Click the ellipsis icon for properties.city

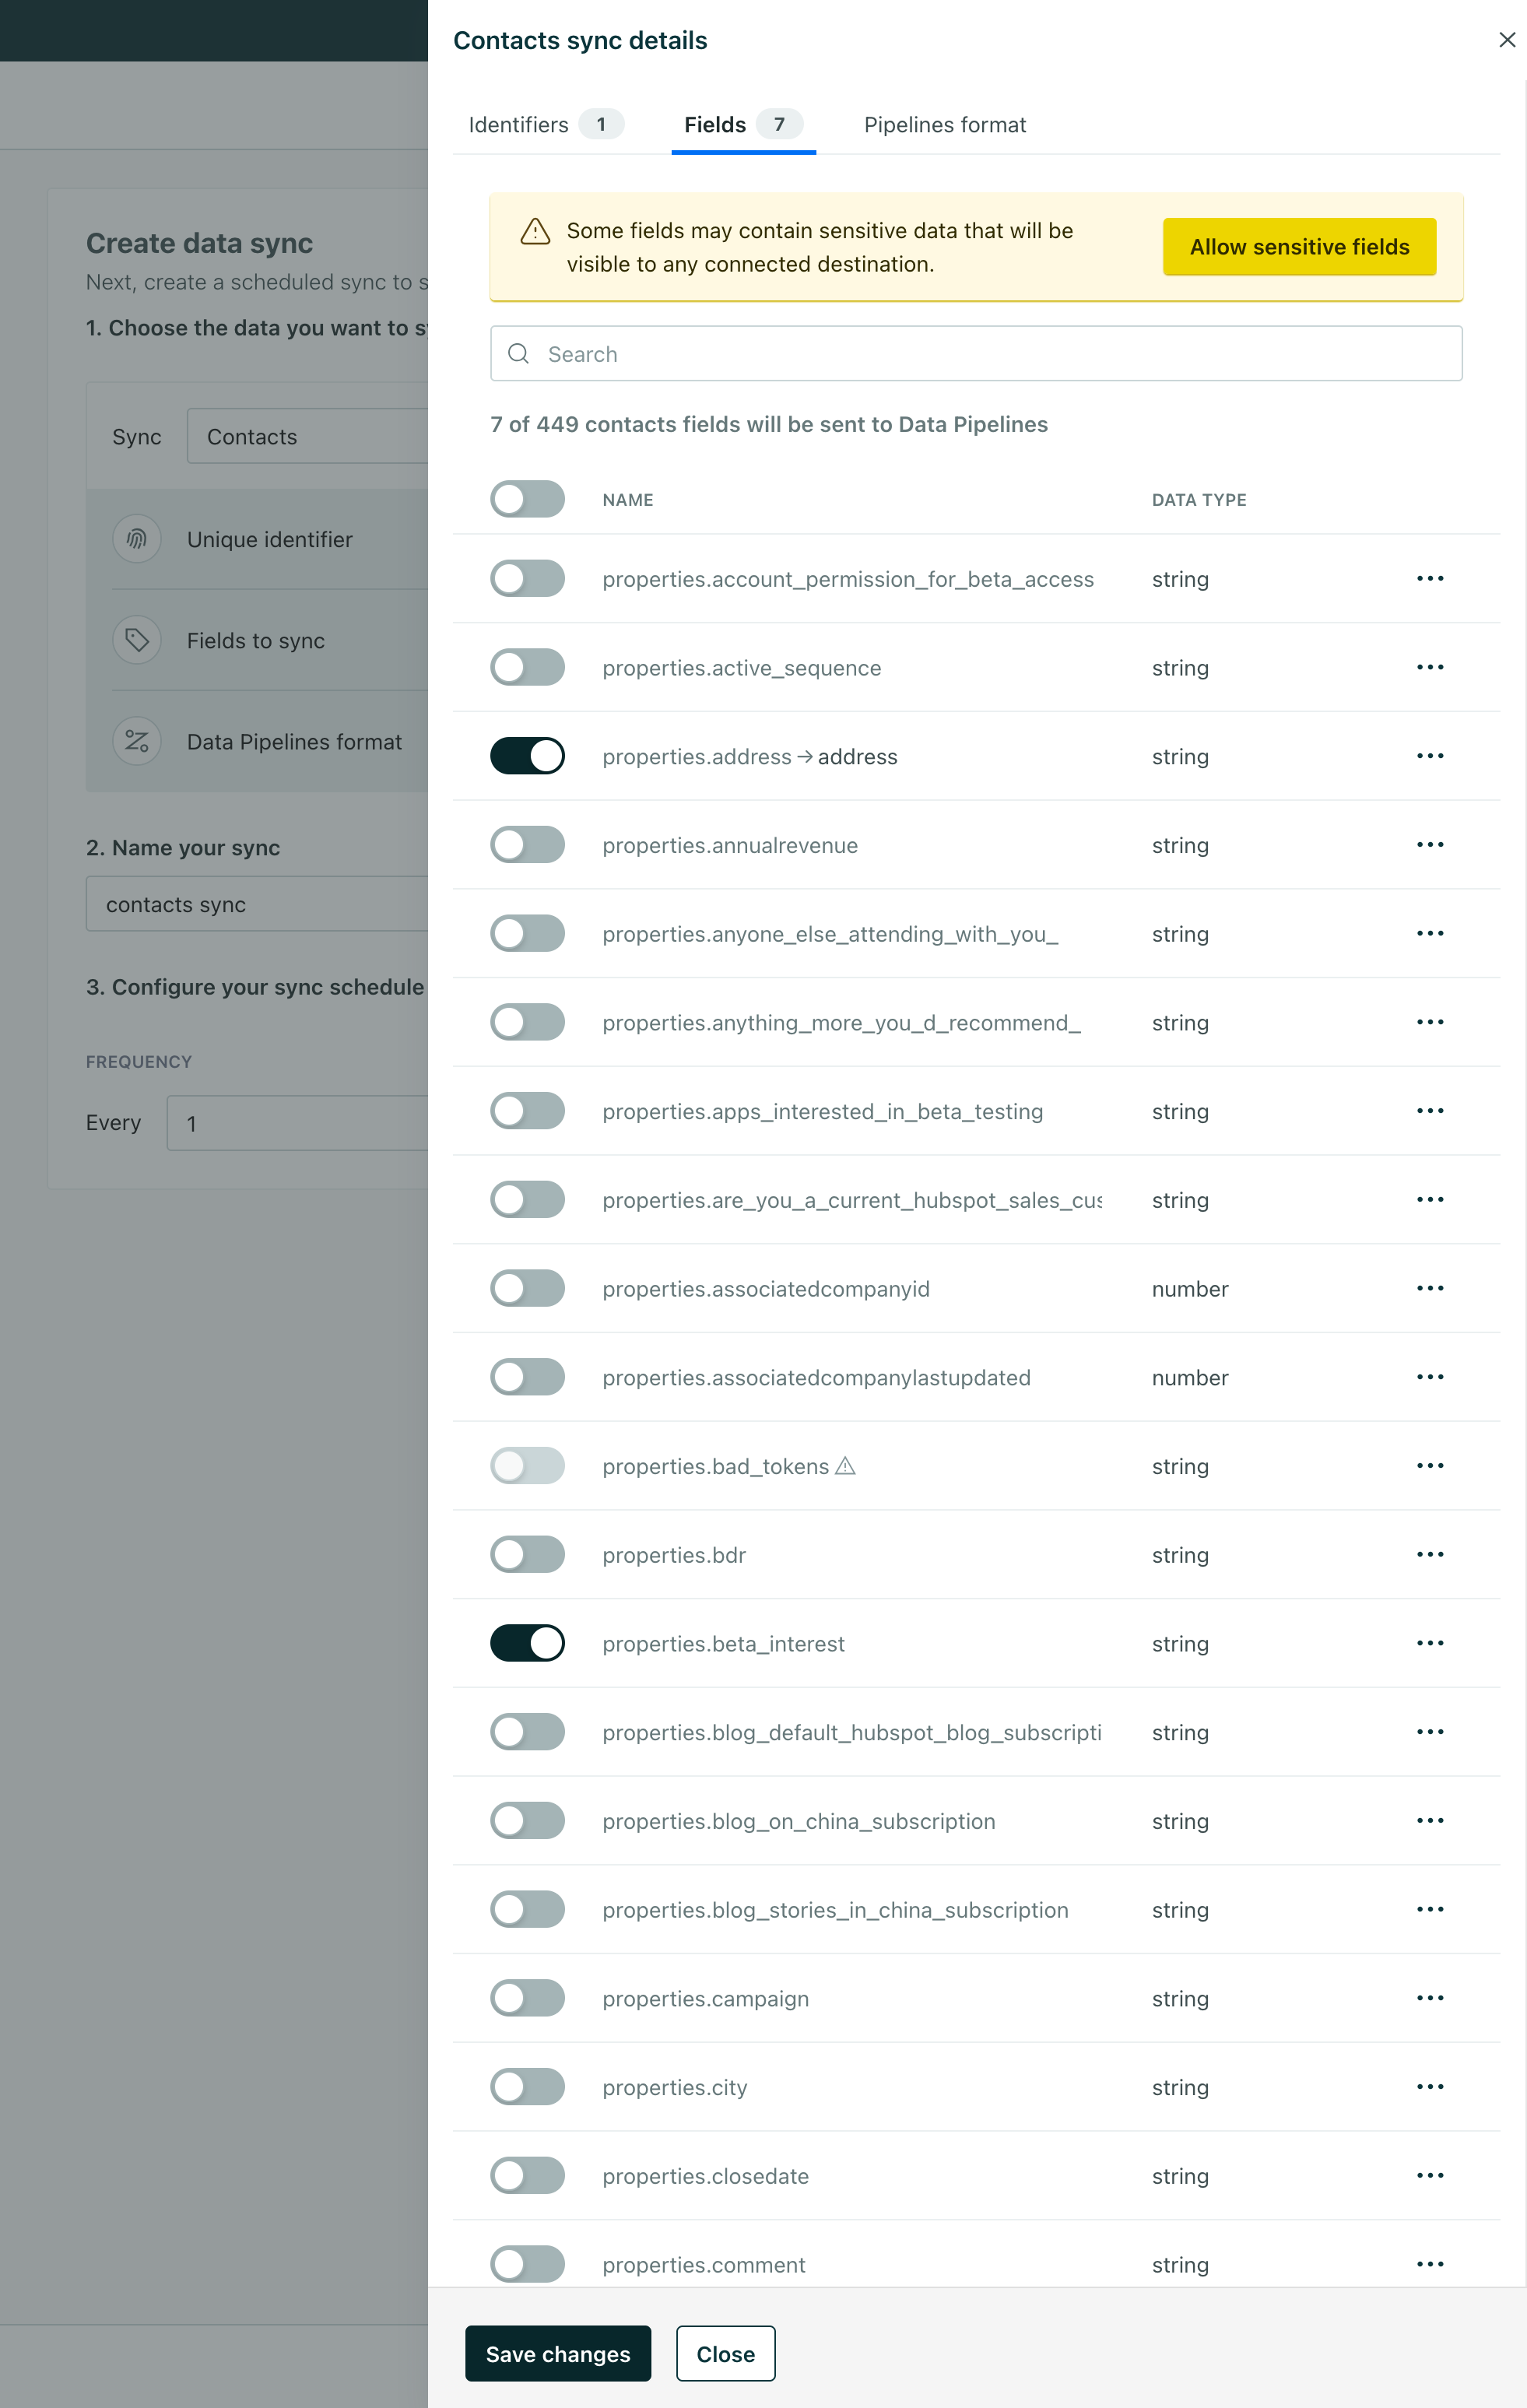pyautogui.click(x=1432, y=2087)
